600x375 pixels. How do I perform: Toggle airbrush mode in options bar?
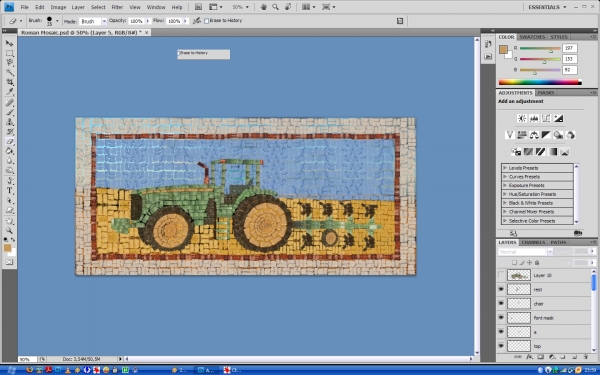click(x=197, y=21)
